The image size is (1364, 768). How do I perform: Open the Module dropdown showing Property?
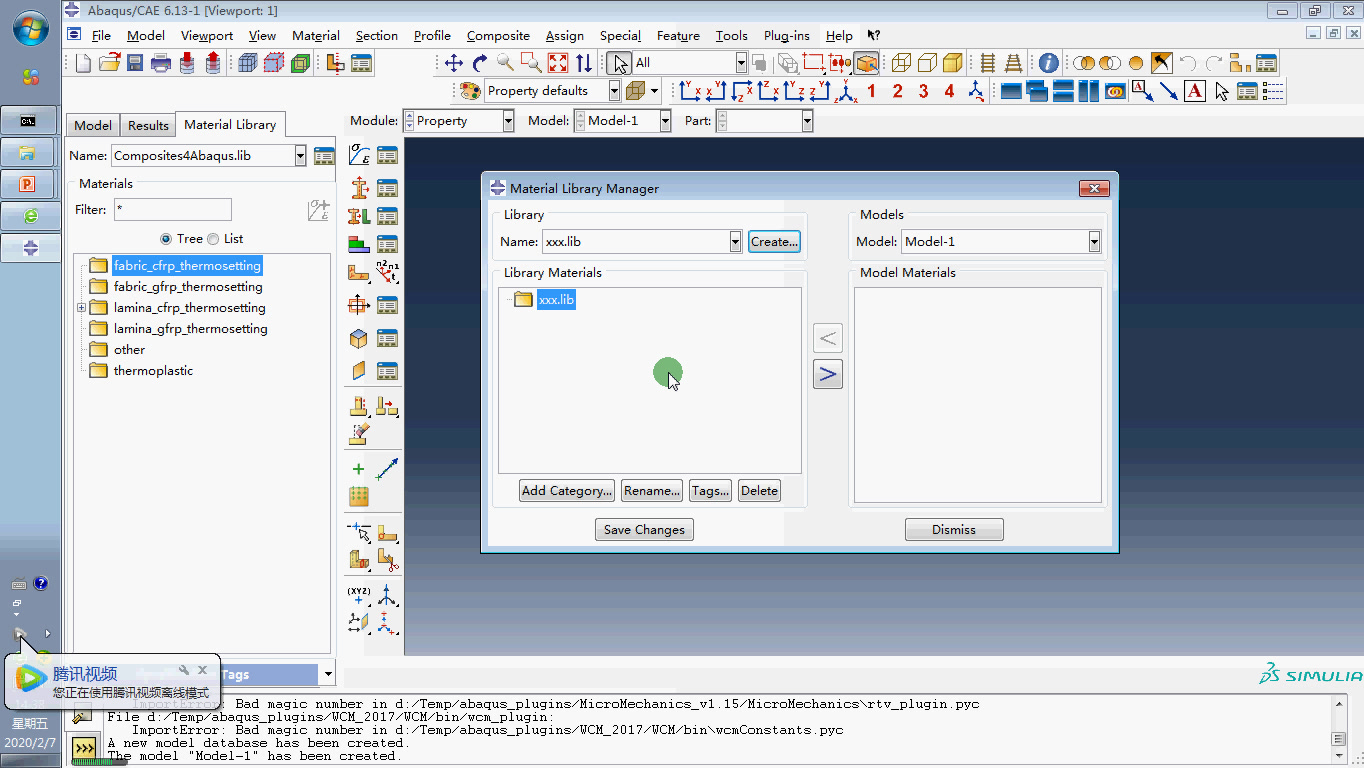pos(508,121)
